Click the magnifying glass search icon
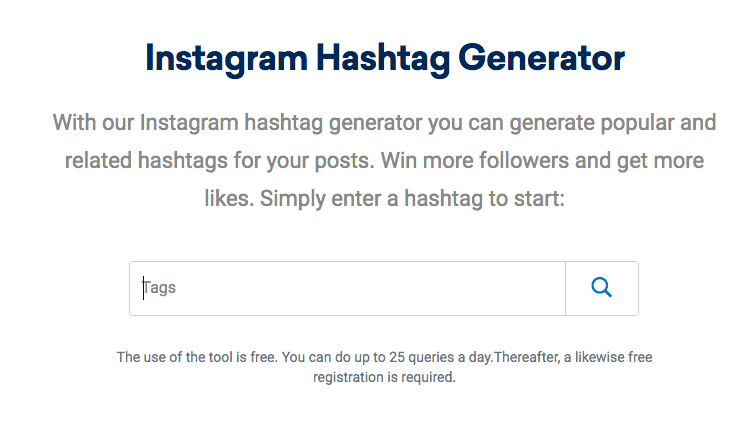 [x=601, y=288]
